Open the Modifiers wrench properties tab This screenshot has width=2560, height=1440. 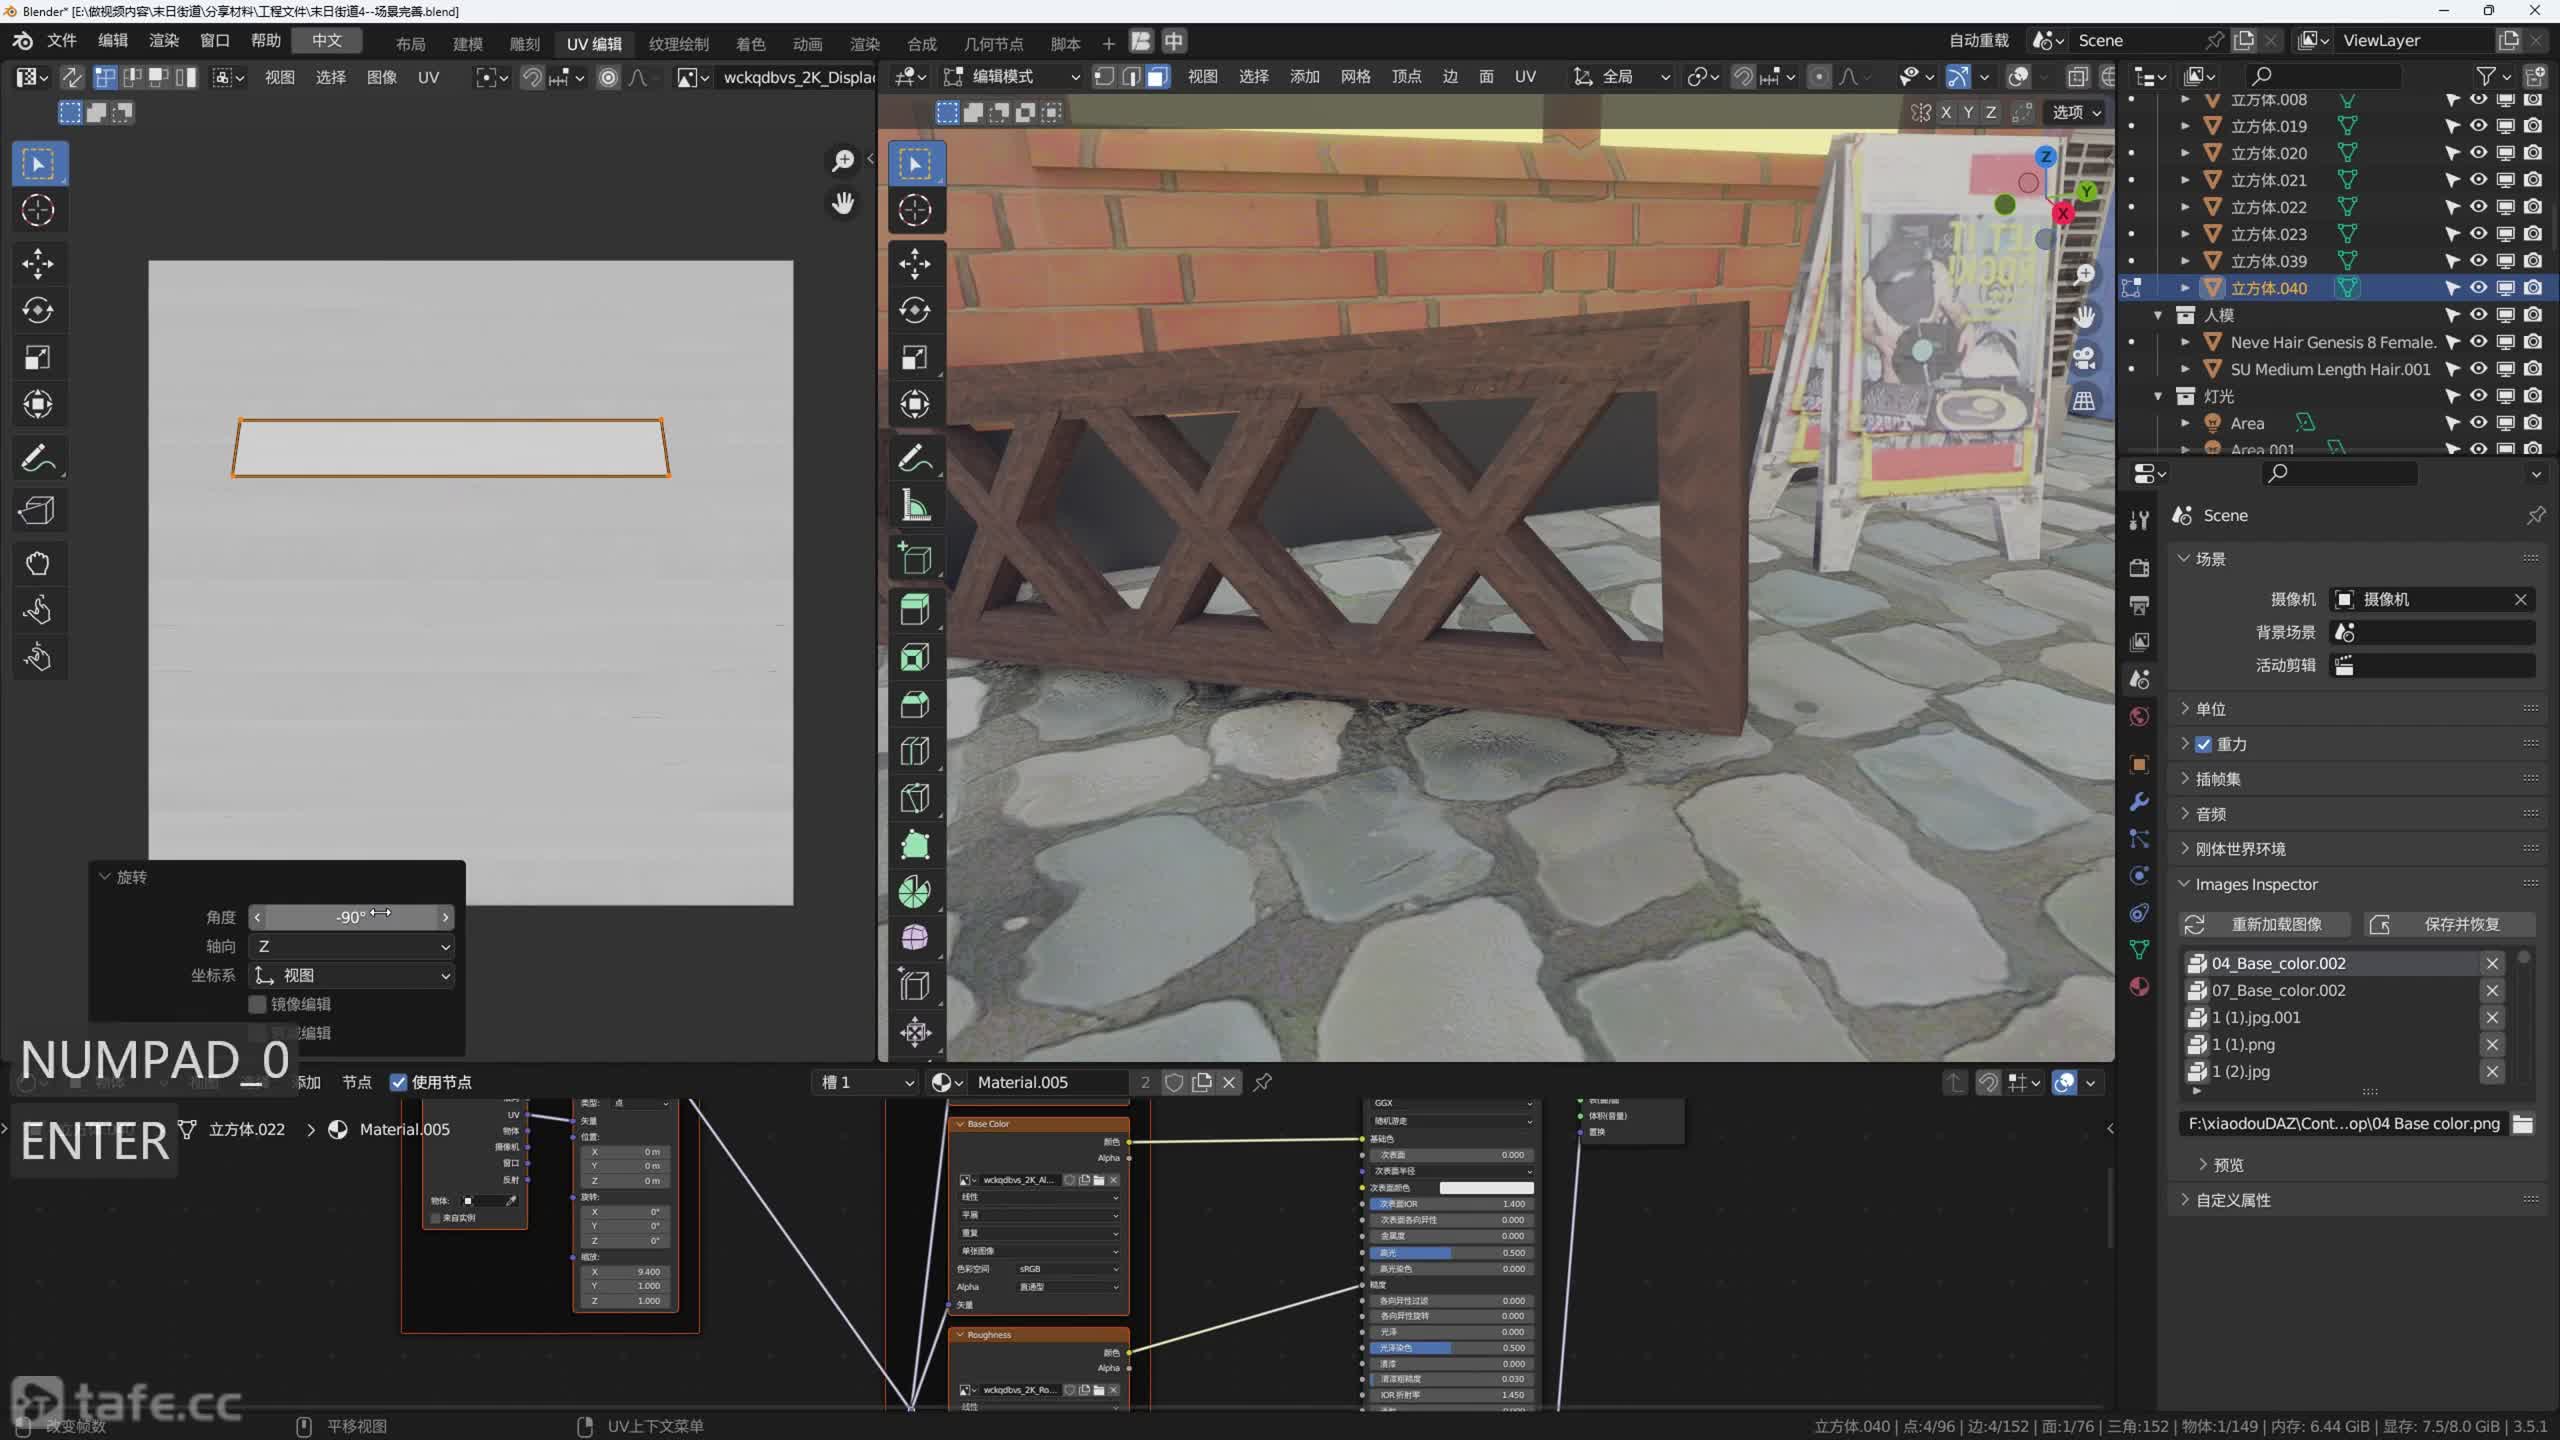(x=2139, y=802)
